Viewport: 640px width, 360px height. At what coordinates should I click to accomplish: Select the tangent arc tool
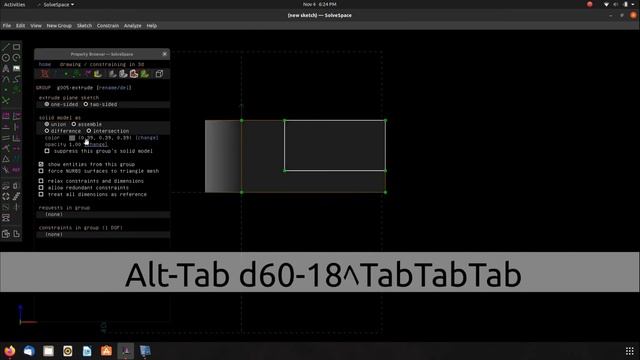(x=6, y=79)
